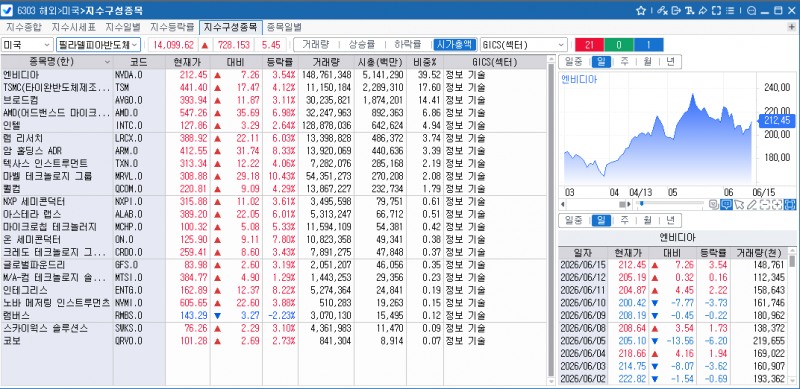Click the blue decliners count 1 box

click(x=648, y=45)
